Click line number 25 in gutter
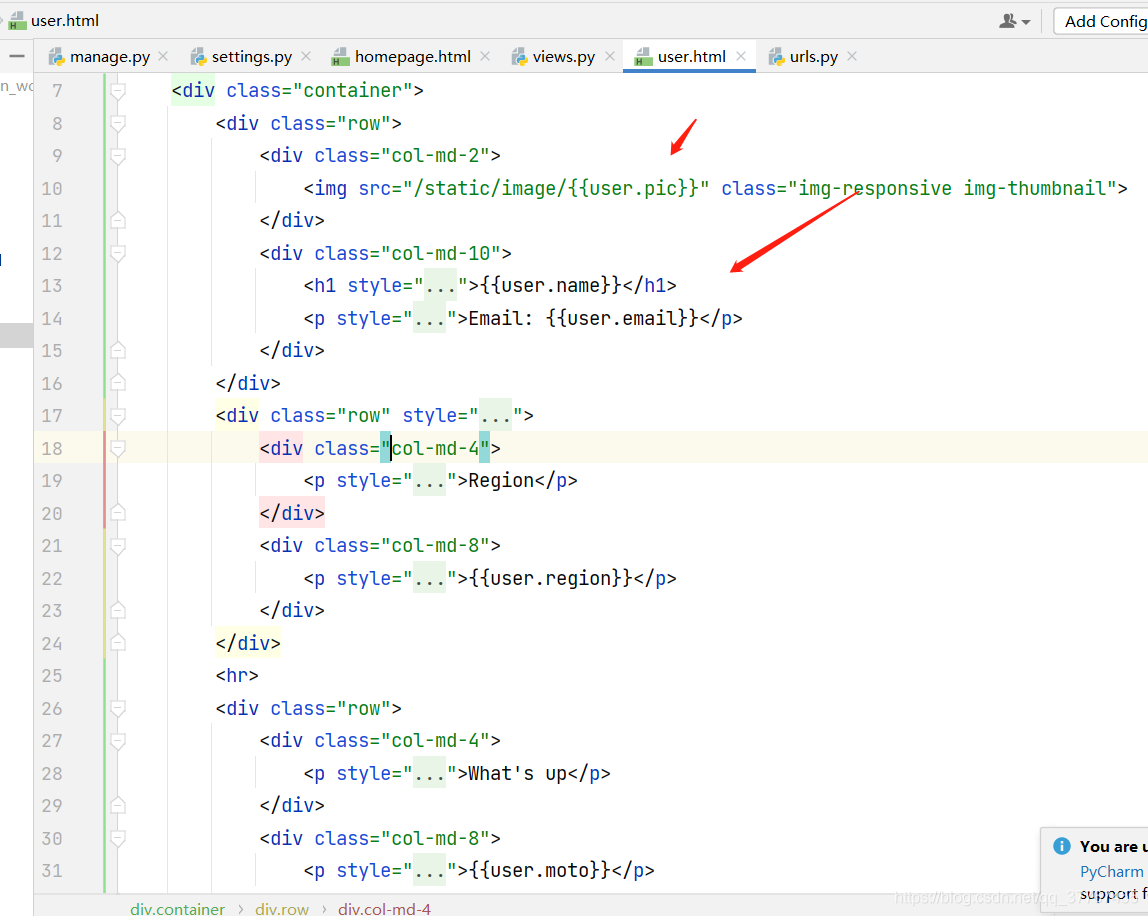 point(52,676)
